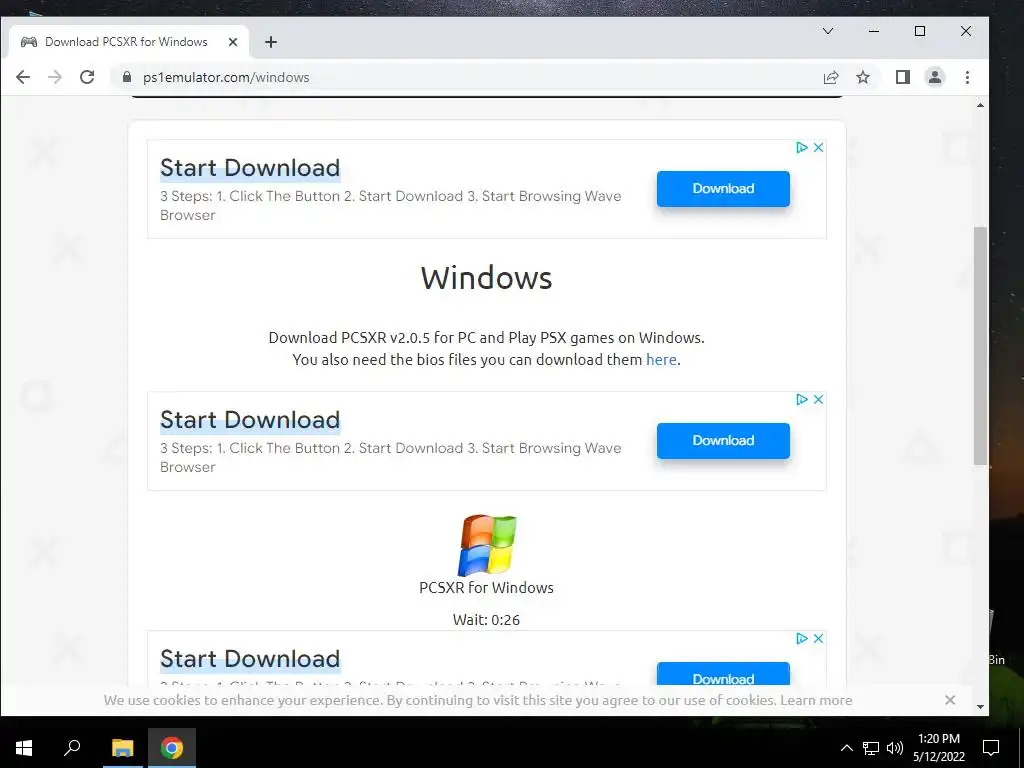Close the Download PCSXR tab
The width and height of the screenshot is (1024, 768).
(x=232, y=42)
